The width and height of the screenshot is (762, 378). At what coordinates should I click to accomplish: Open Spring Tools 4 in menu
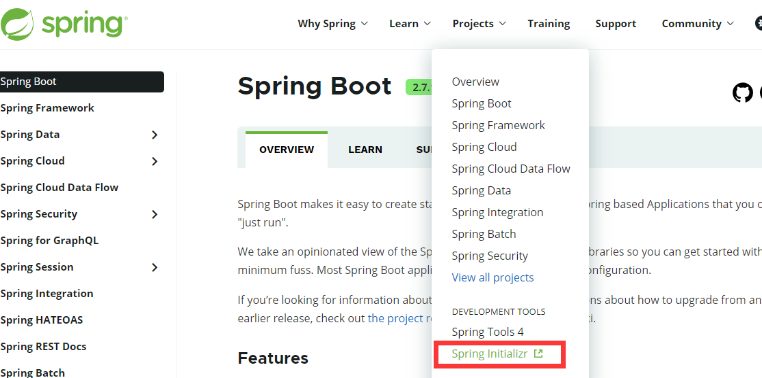(487, 332)
